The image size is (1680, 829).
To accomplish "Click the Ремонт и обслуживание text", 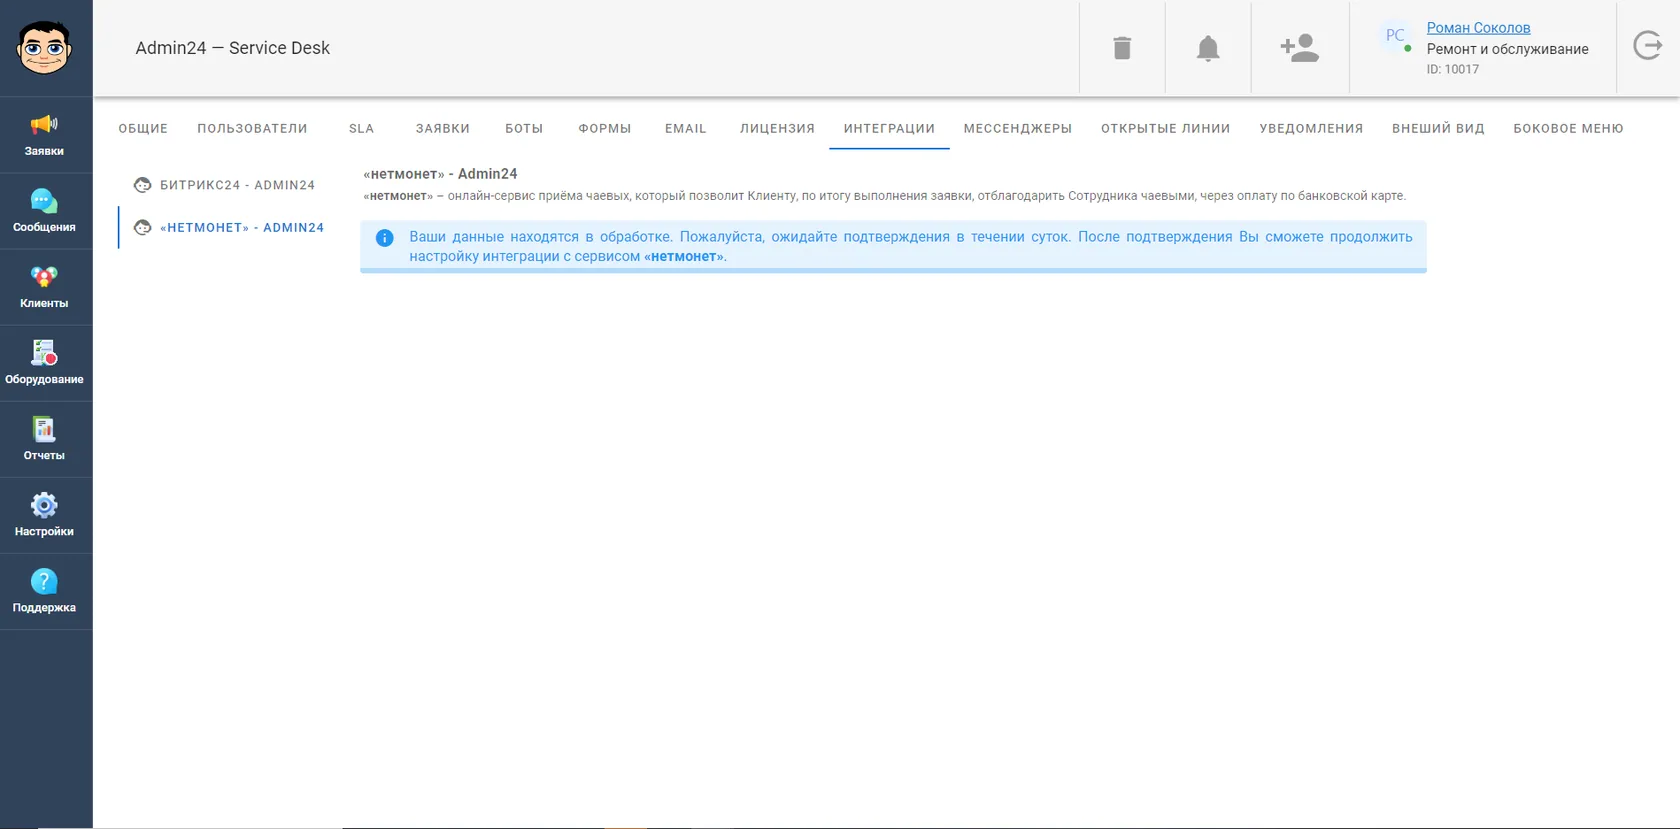I will [1507, 49].
